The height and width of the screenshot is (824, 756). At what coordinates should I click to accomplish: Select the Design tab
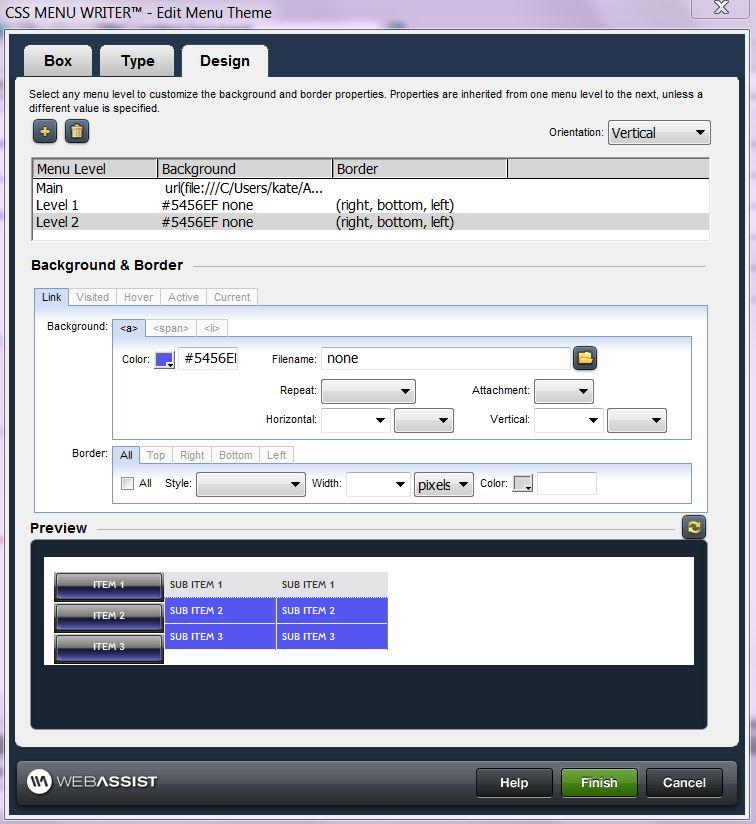pyautogui.click(x=225, y=61)
